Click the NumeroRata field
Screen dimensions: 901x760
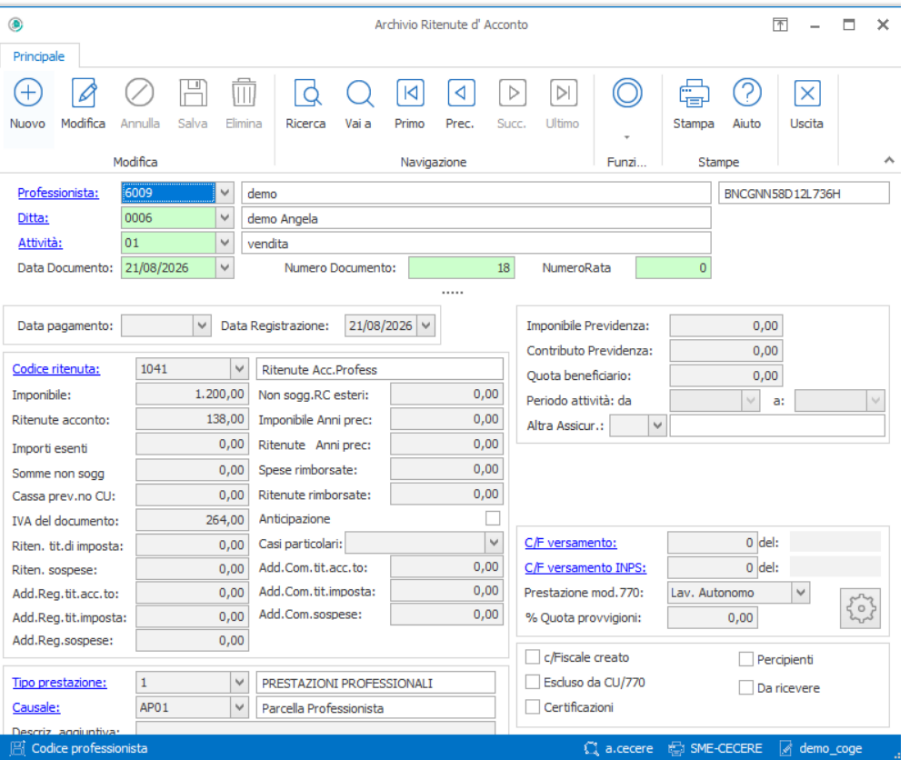pos(673,268)
